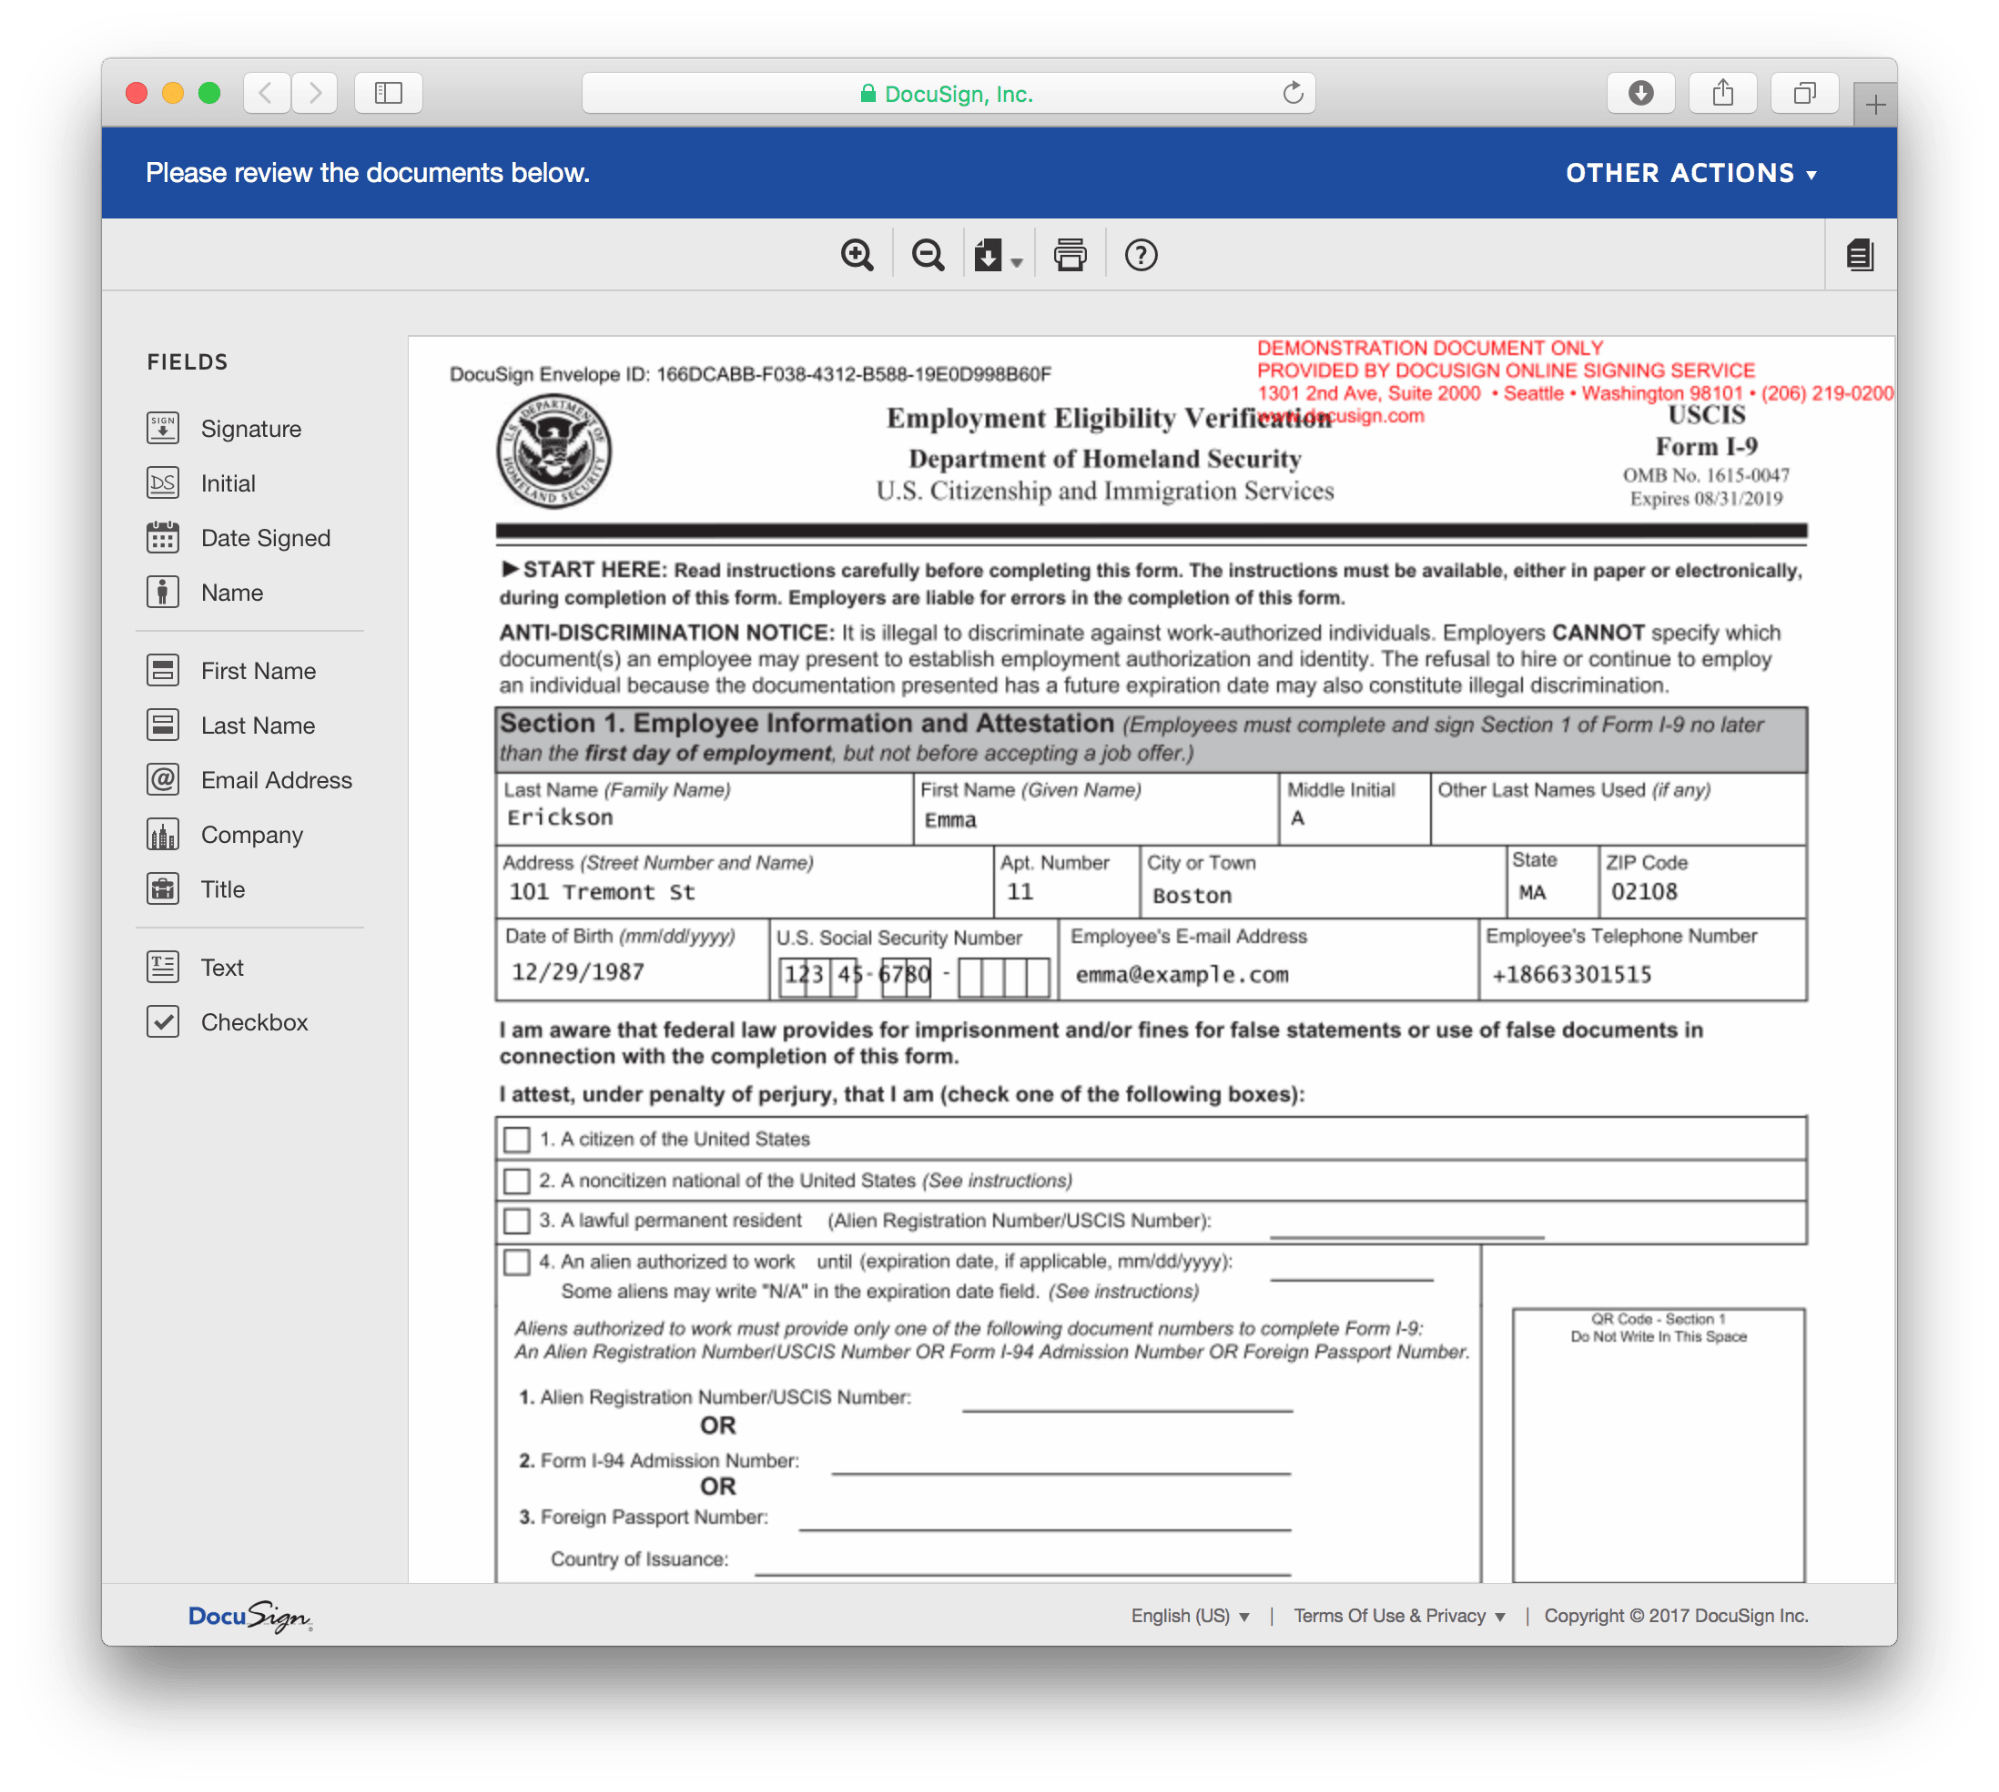Select the Name field person icon

click(162, 592)
